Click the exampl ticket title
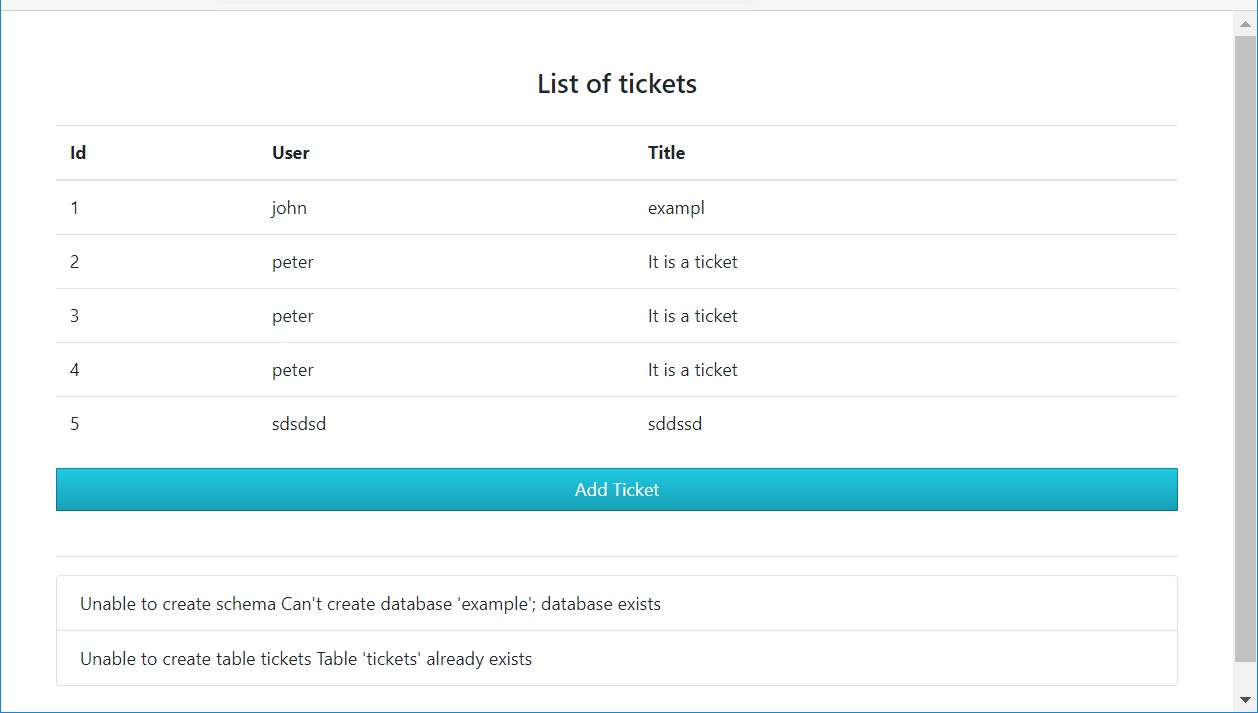 click(x=676, y=208)
